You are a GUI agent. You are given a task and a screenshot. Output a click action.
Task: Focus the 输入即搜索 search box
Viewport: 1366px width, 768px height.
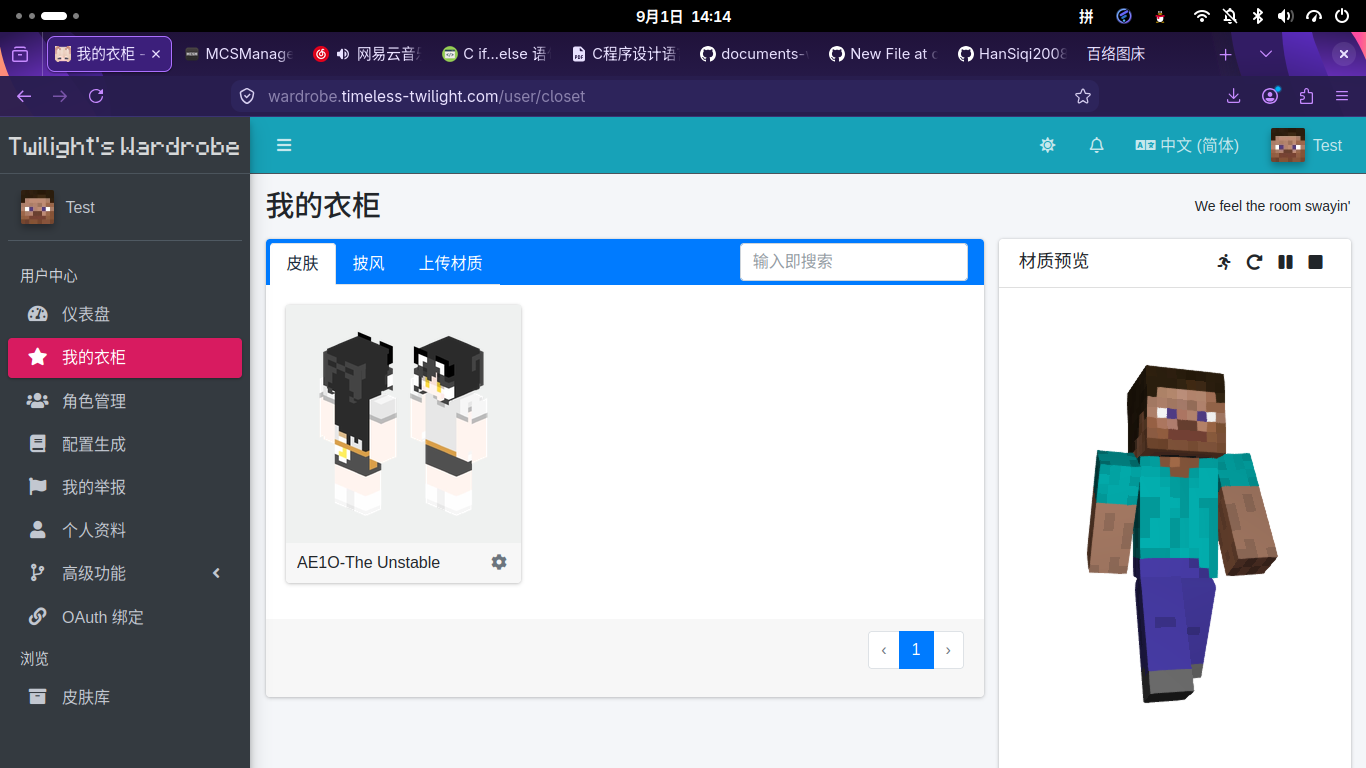coord(854,262)
